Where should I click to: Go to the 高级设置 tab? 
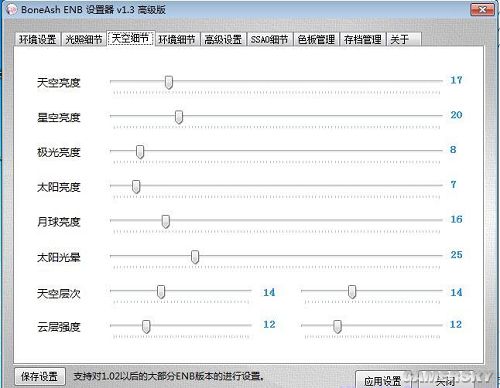click(223, 39)
